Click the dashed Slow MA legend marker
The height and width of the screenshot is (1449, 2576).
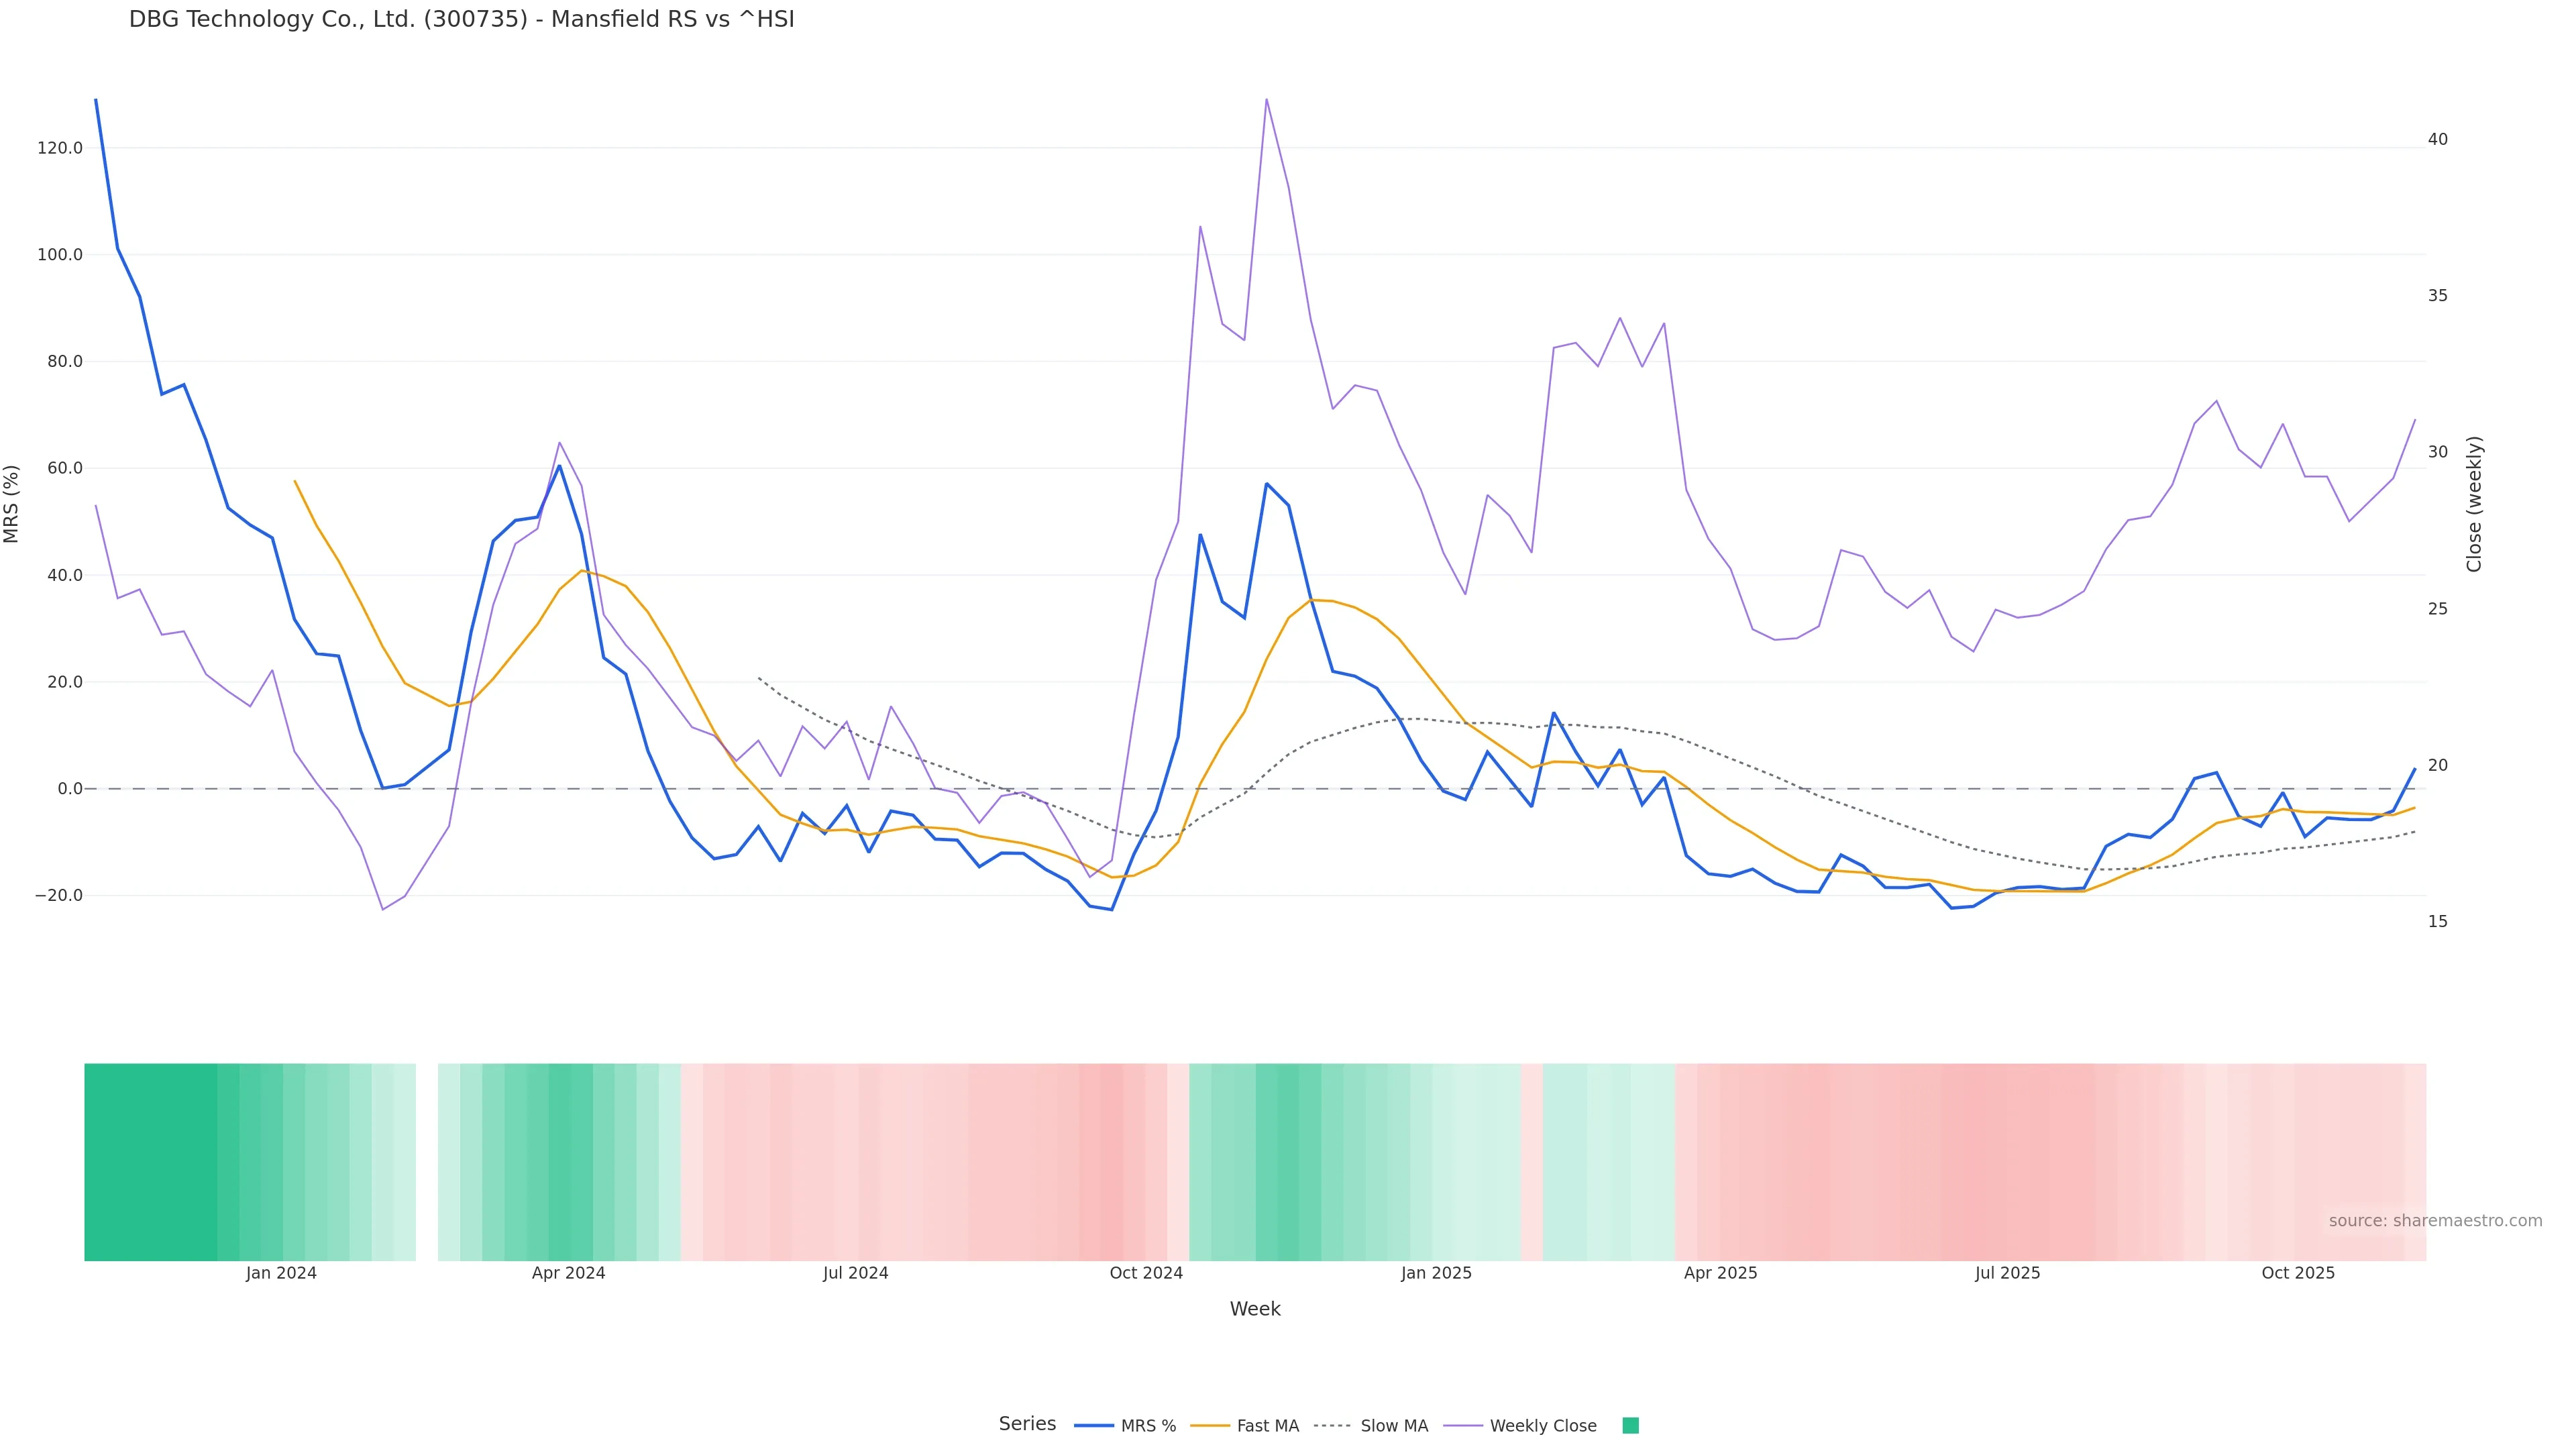tap(1332, 1426)
